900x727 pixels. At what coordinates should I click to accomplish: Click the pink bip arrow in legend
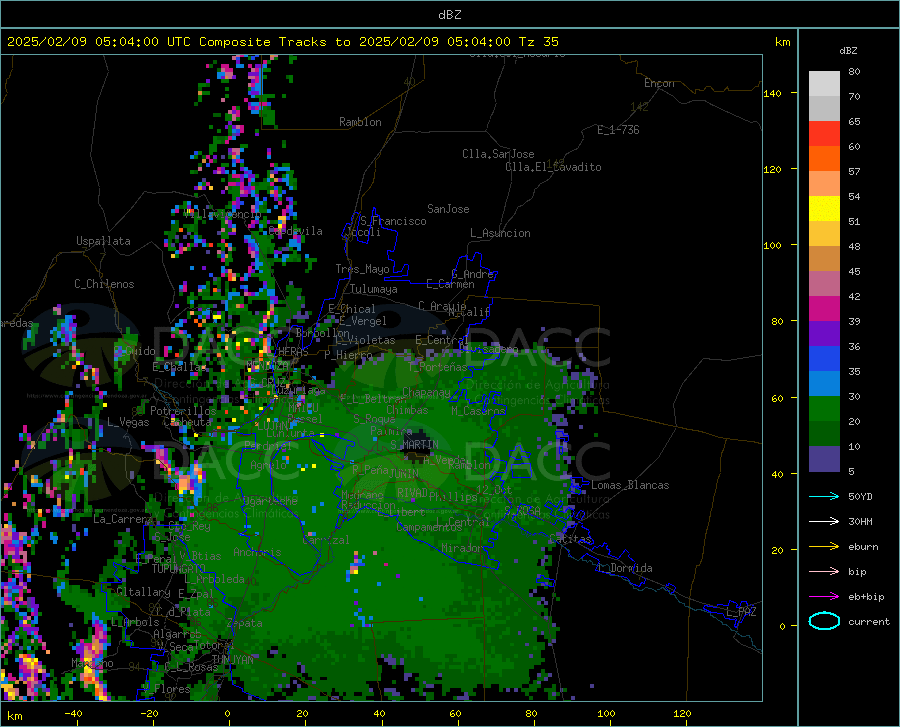pyautogui.click(x=824, y=571)
